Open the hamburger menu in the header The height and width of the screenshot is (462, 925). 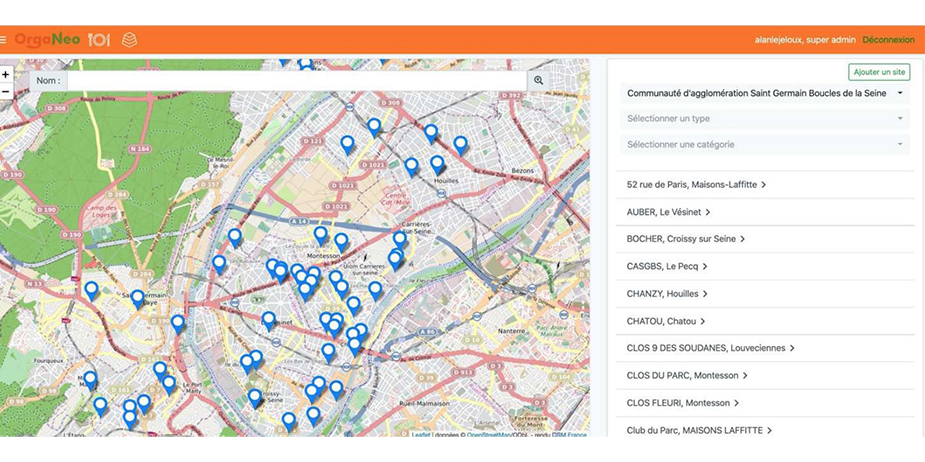(4, 40)
